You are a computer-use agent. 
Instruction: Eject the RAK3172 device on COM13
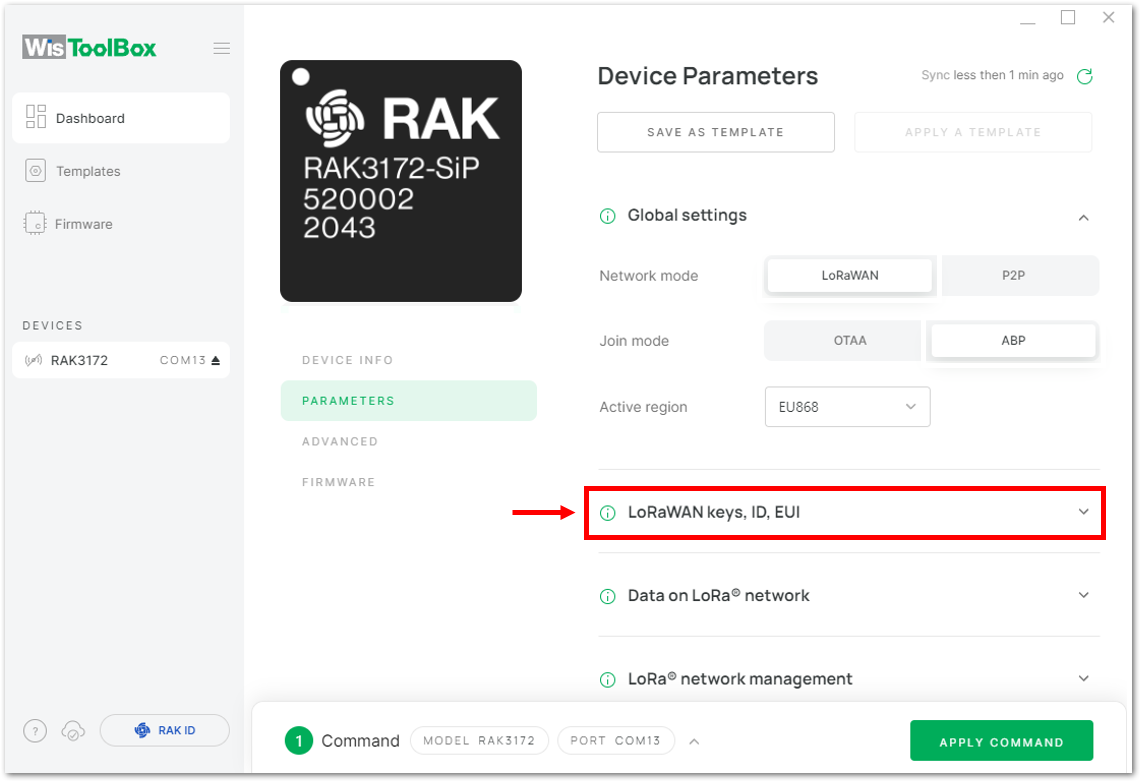pyautogui.click(x=215, y=360)
